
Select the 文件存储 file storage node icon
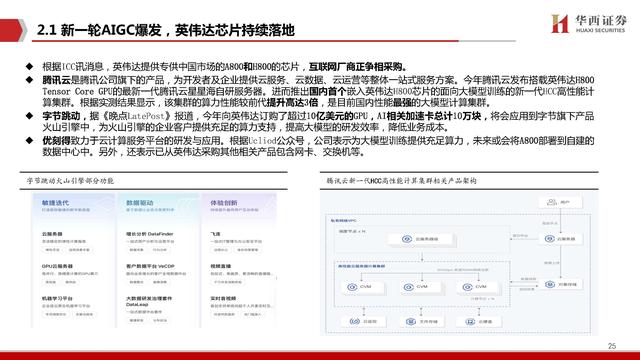(x=410, y=322)
